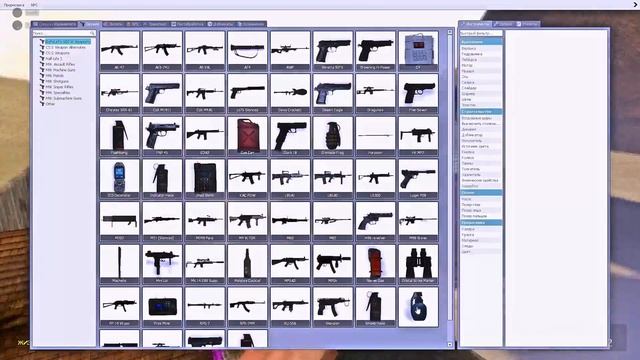Choose the Smoke Nade grenade
Viewport: 640px width, 360px height.
pos(376,307)
